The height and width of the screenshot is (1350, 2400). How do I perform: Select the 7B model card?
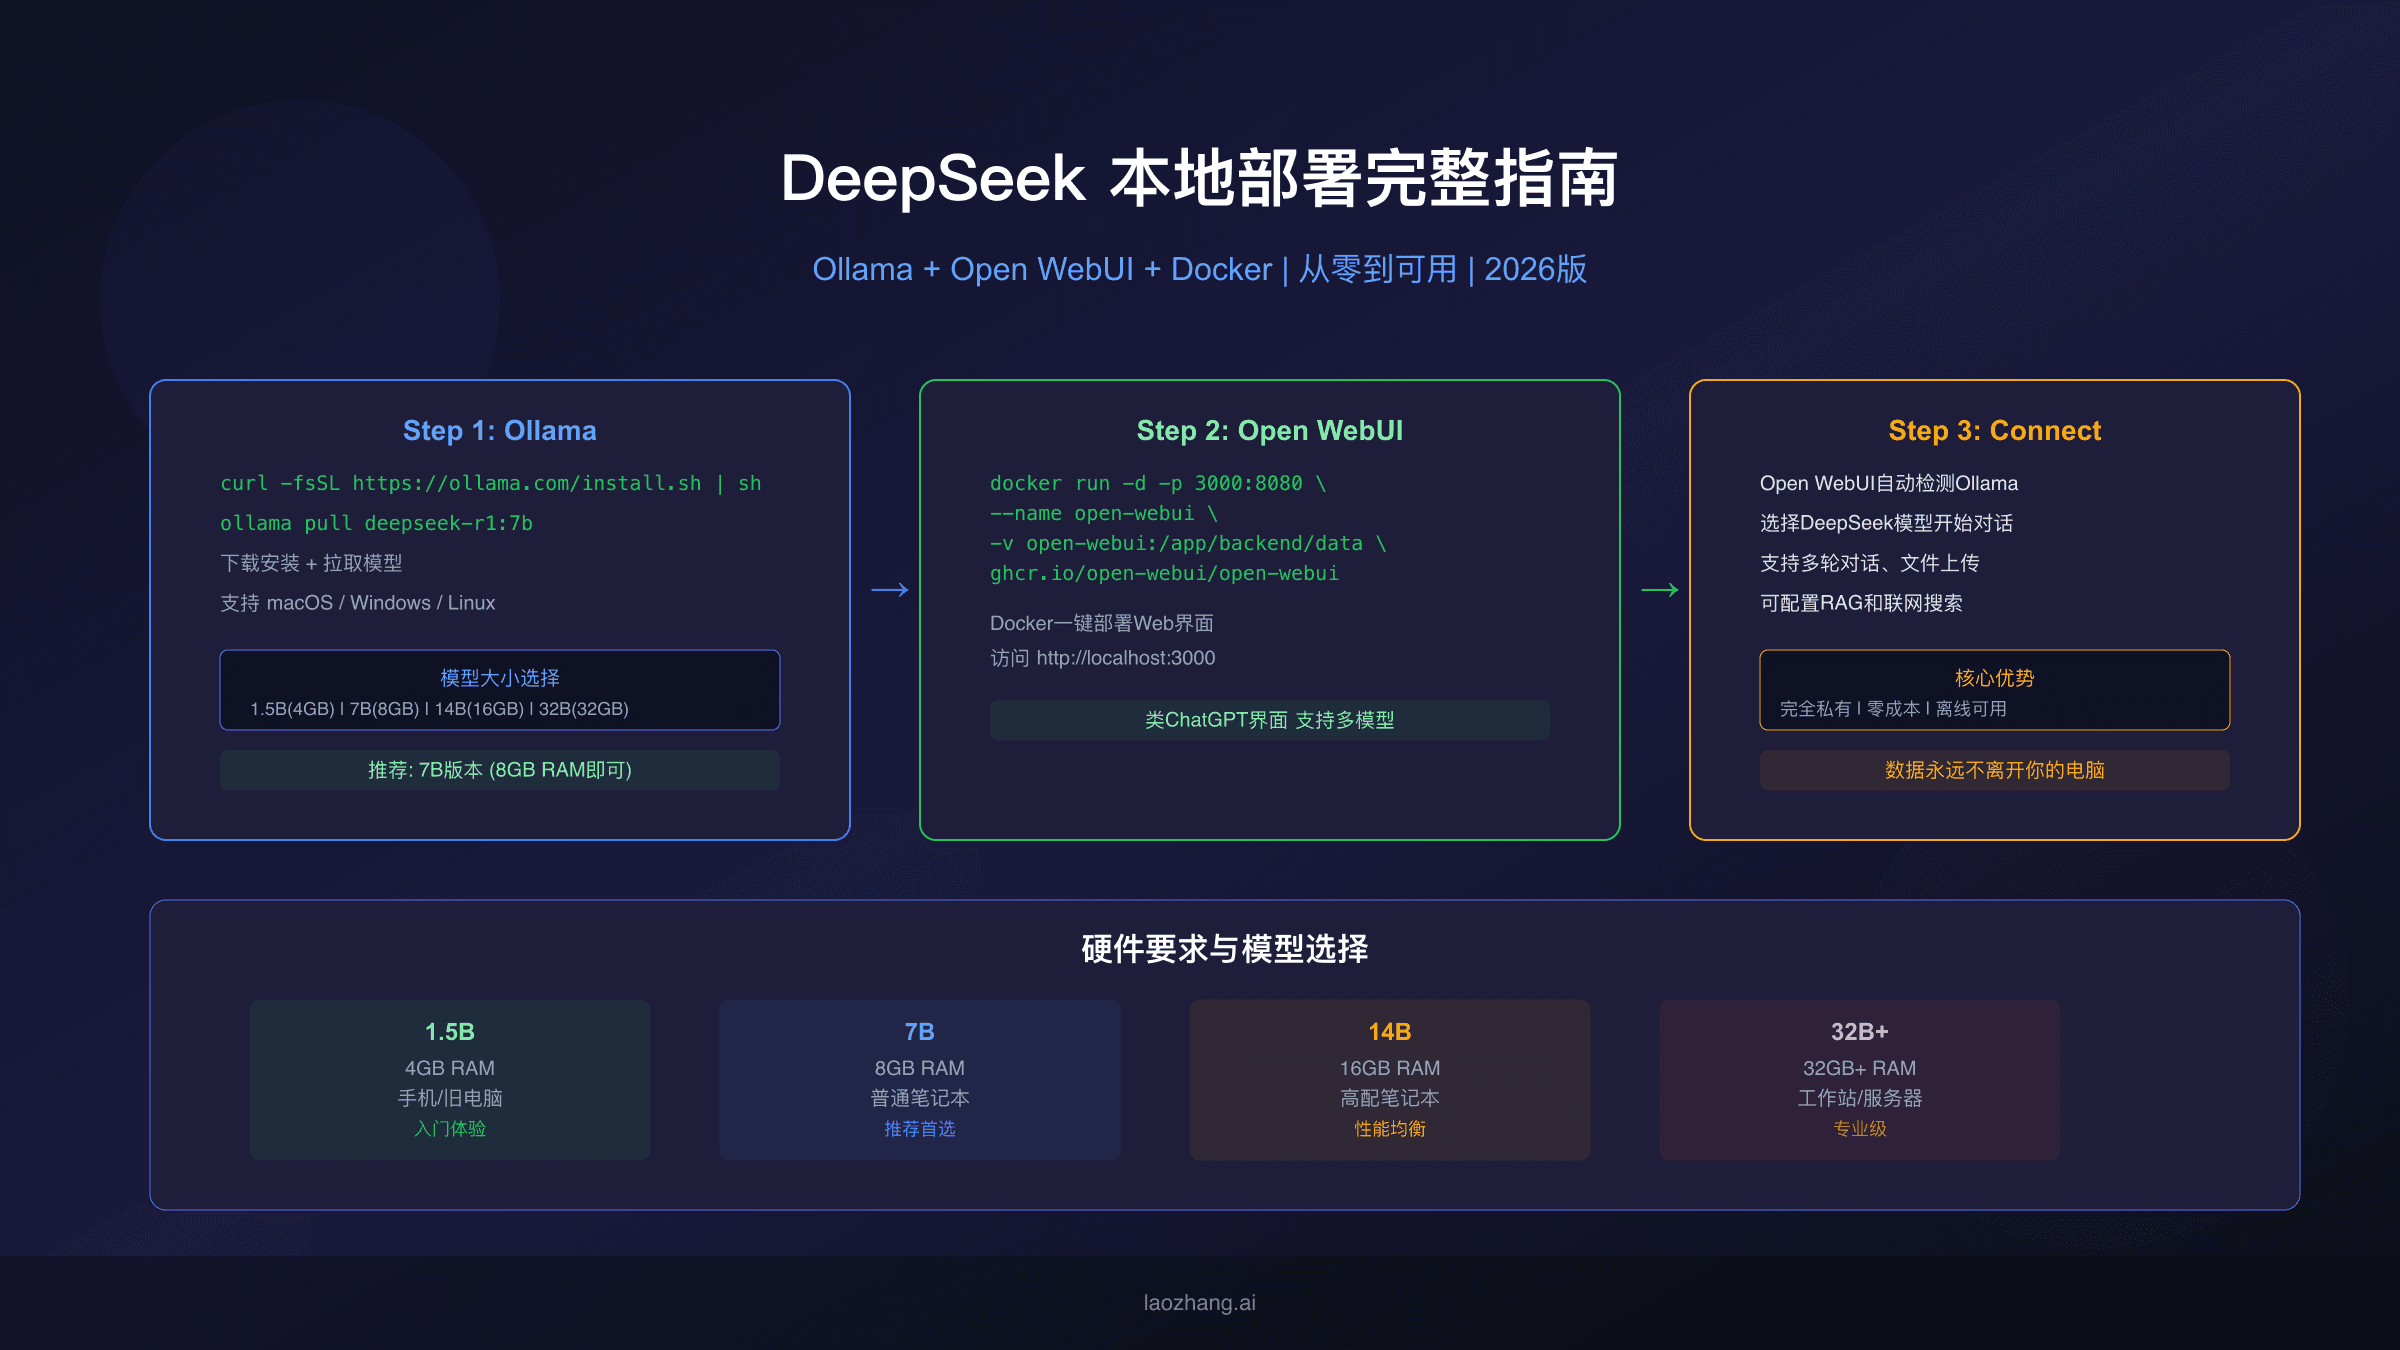919,1080
